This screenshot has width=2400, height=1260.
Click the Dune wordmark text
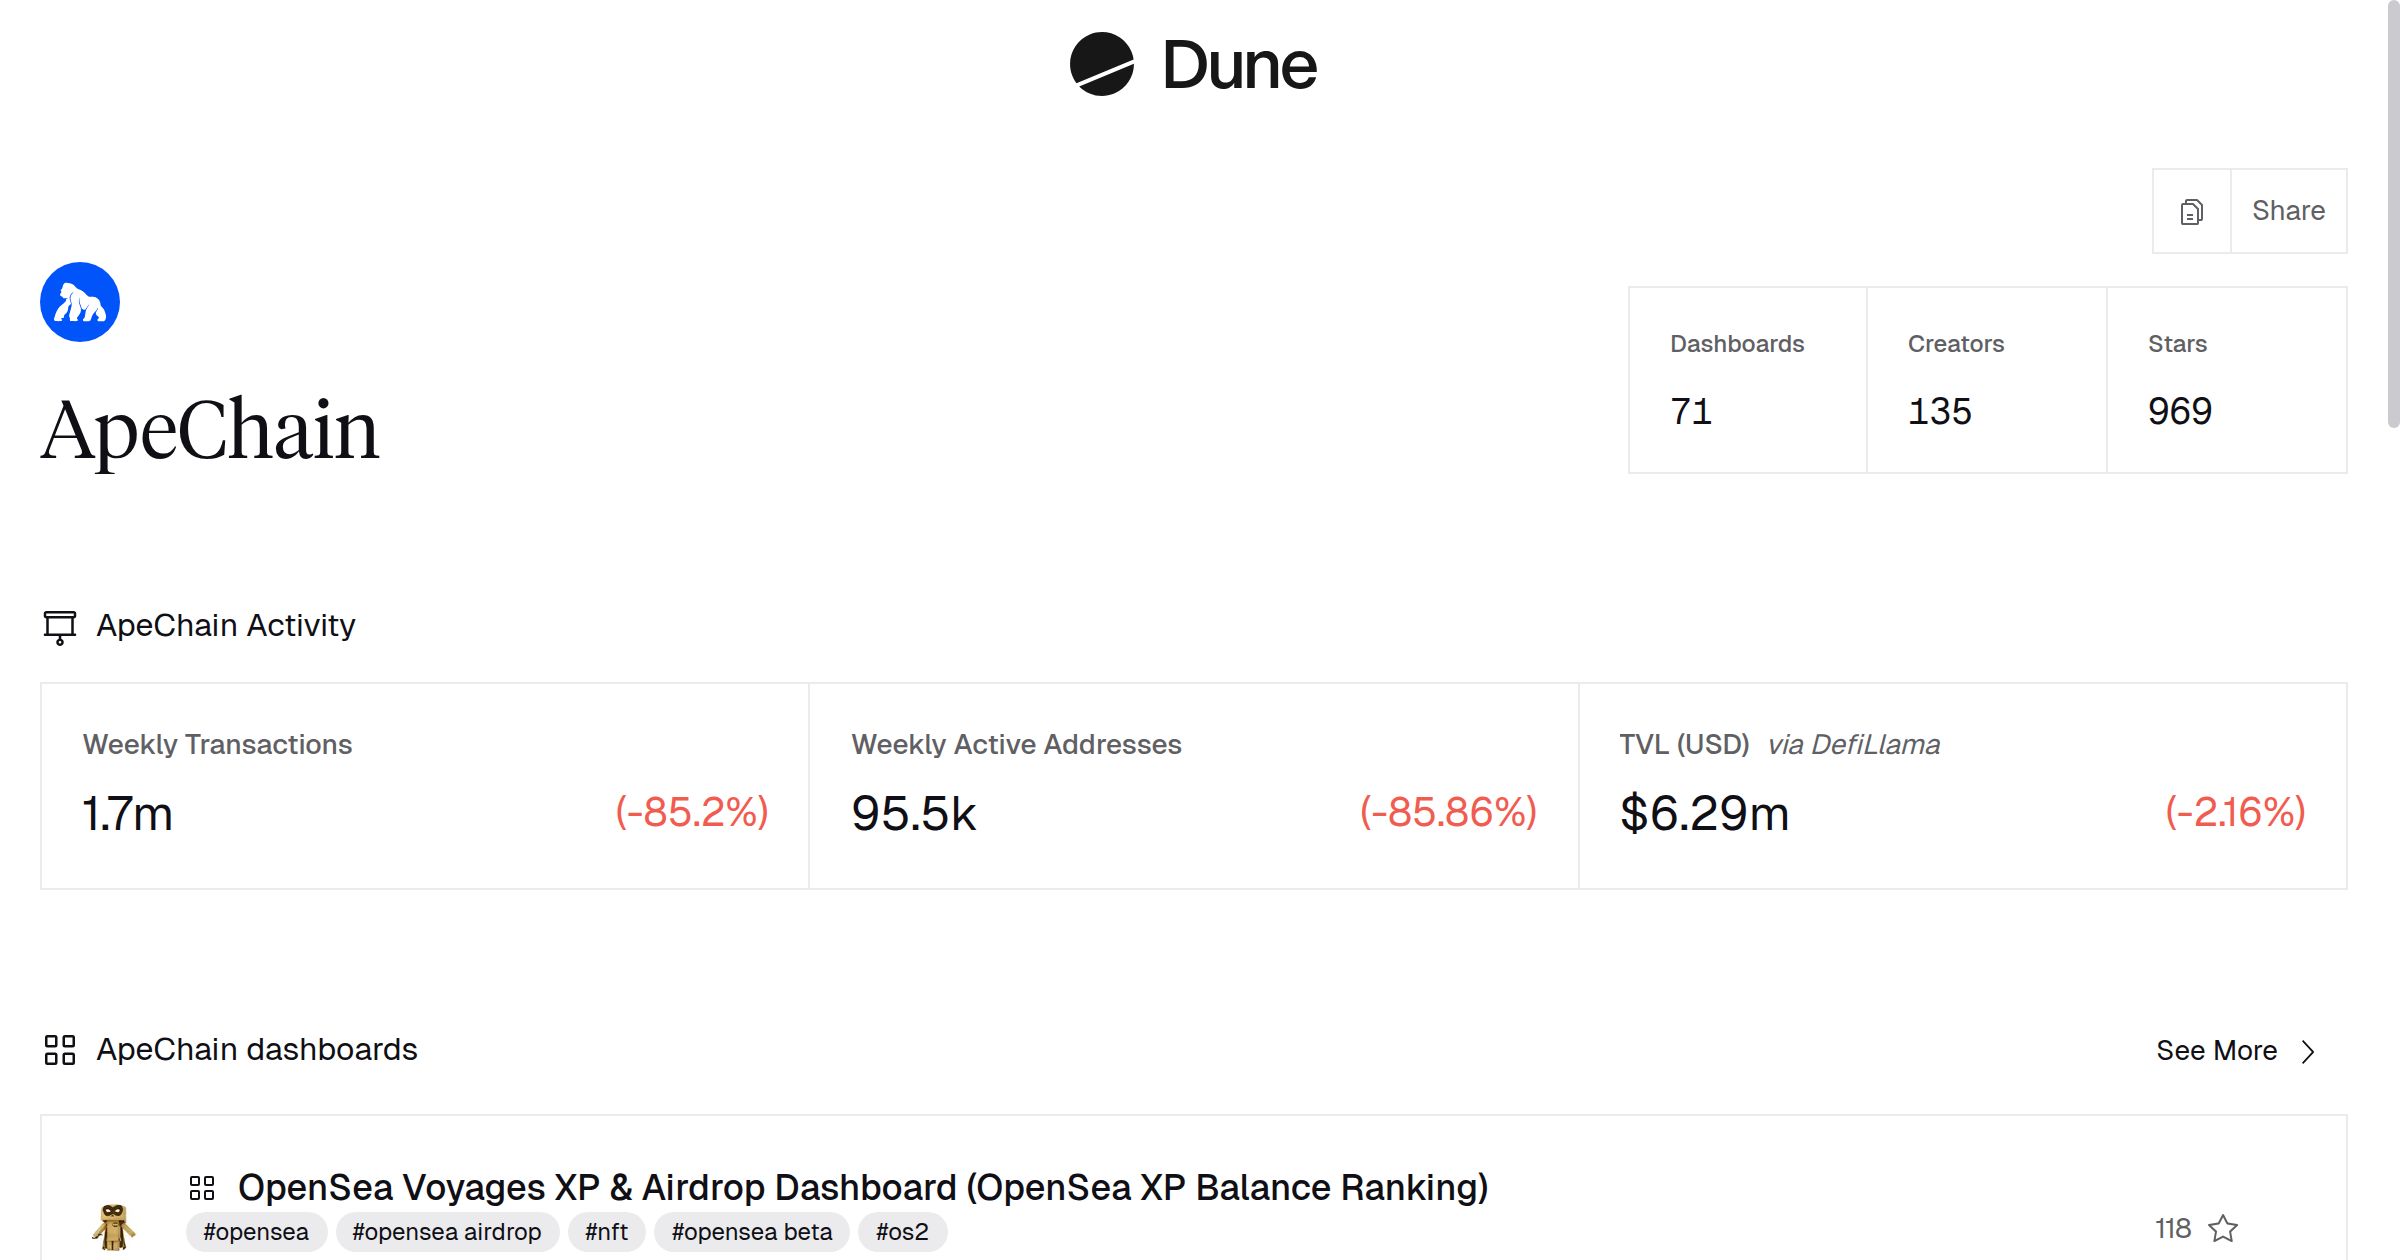coord(1239,66)
